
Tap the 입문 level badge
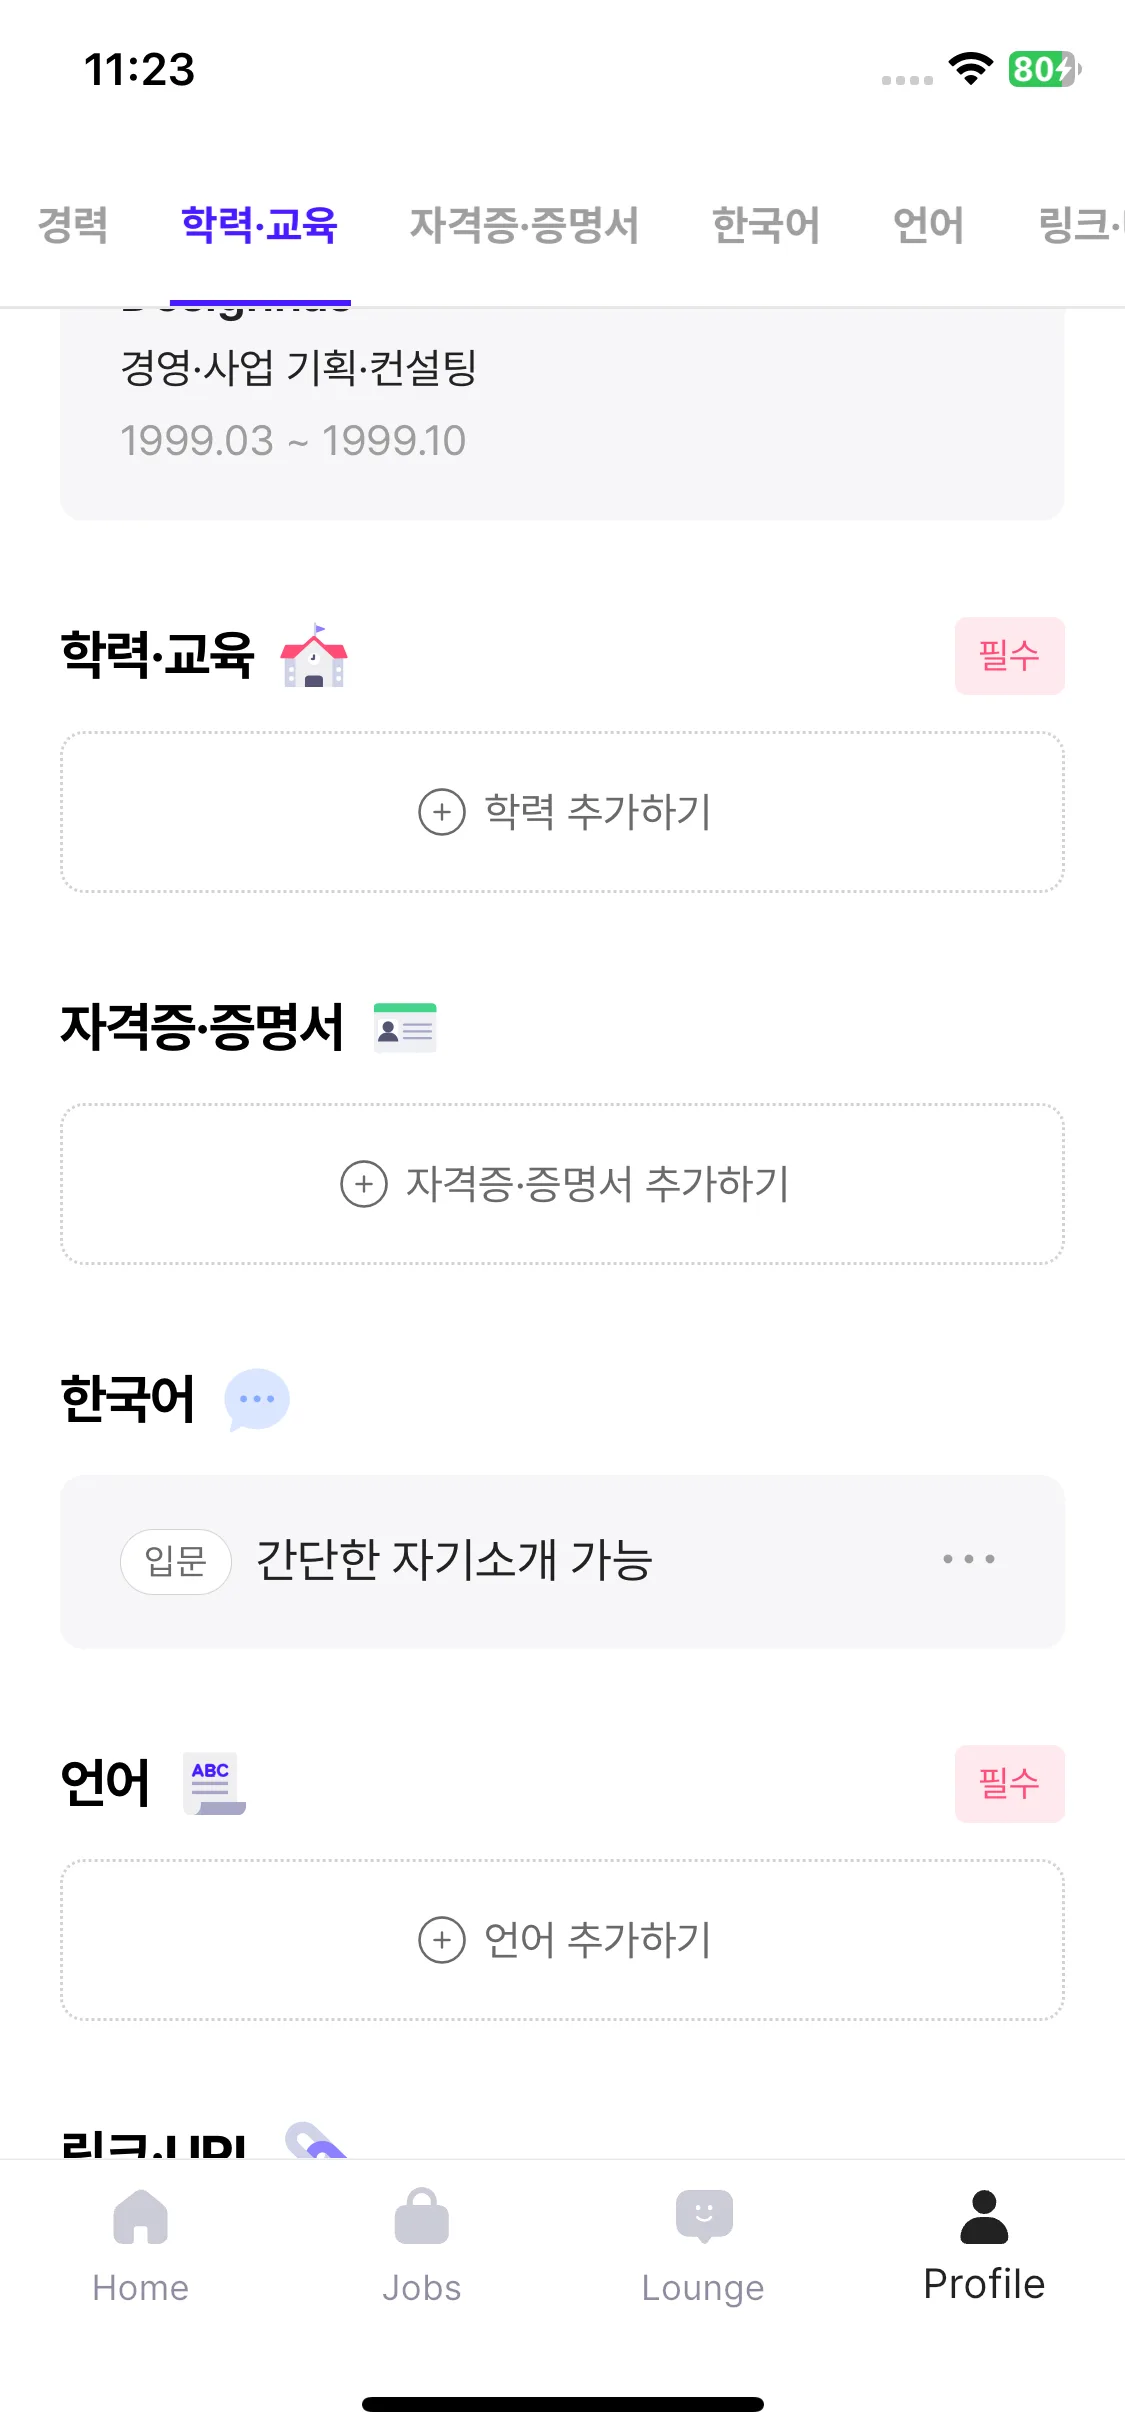[176, 1561]
